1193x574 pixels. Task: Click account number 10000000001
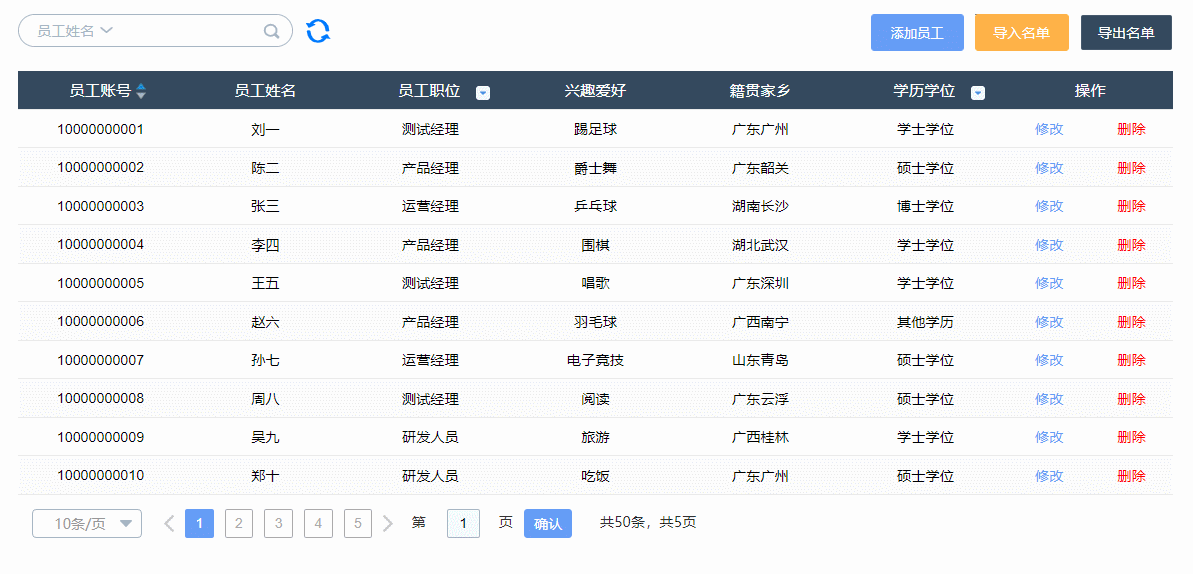coord(100,129)
